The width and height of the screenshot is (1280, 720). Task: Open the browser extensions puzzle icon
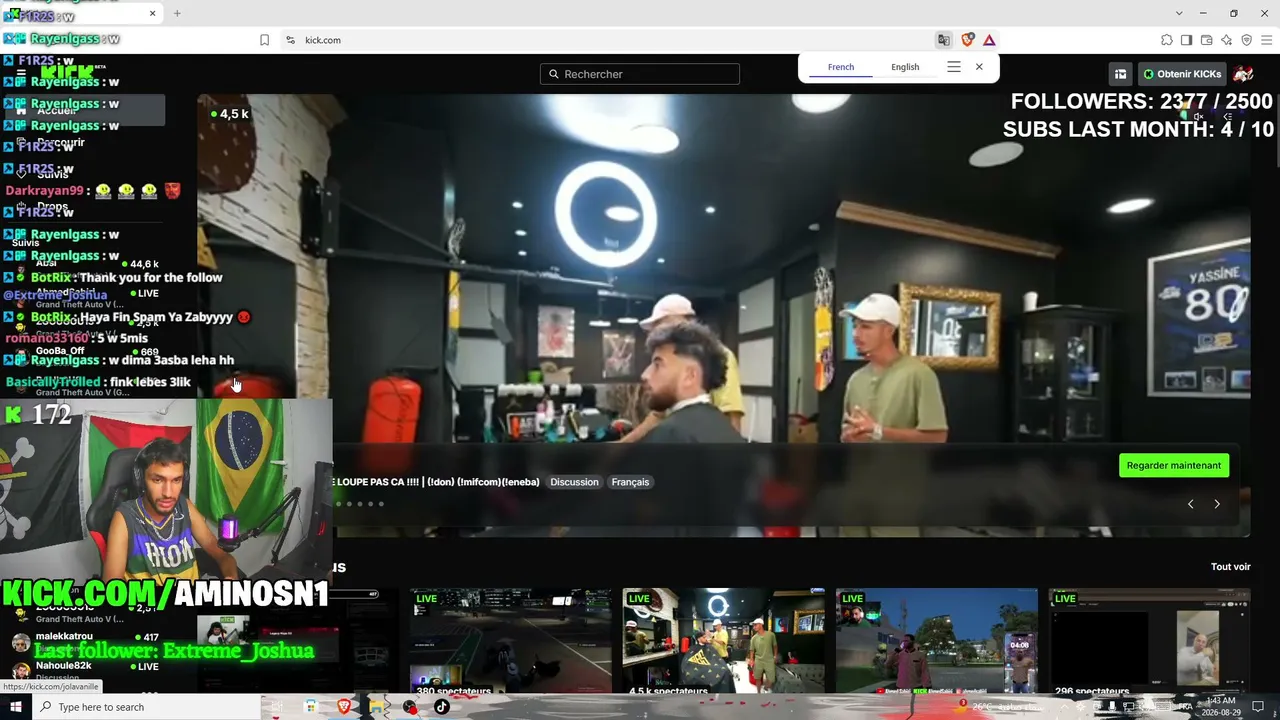tap(1166, 40)
